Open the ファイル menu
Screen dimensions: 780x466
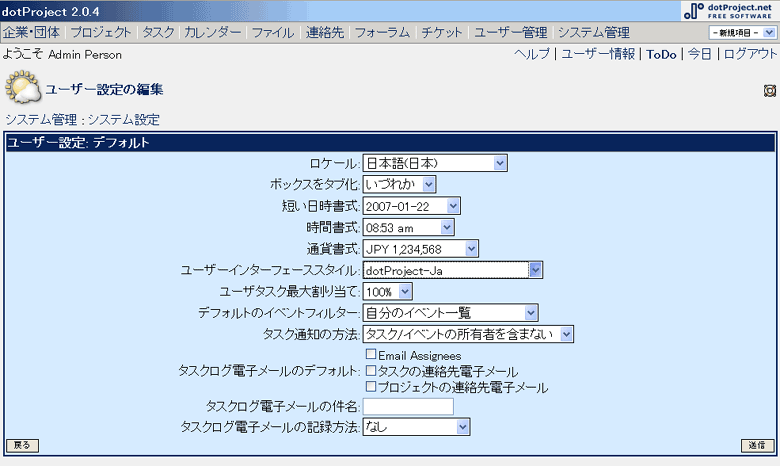(273, 32)
